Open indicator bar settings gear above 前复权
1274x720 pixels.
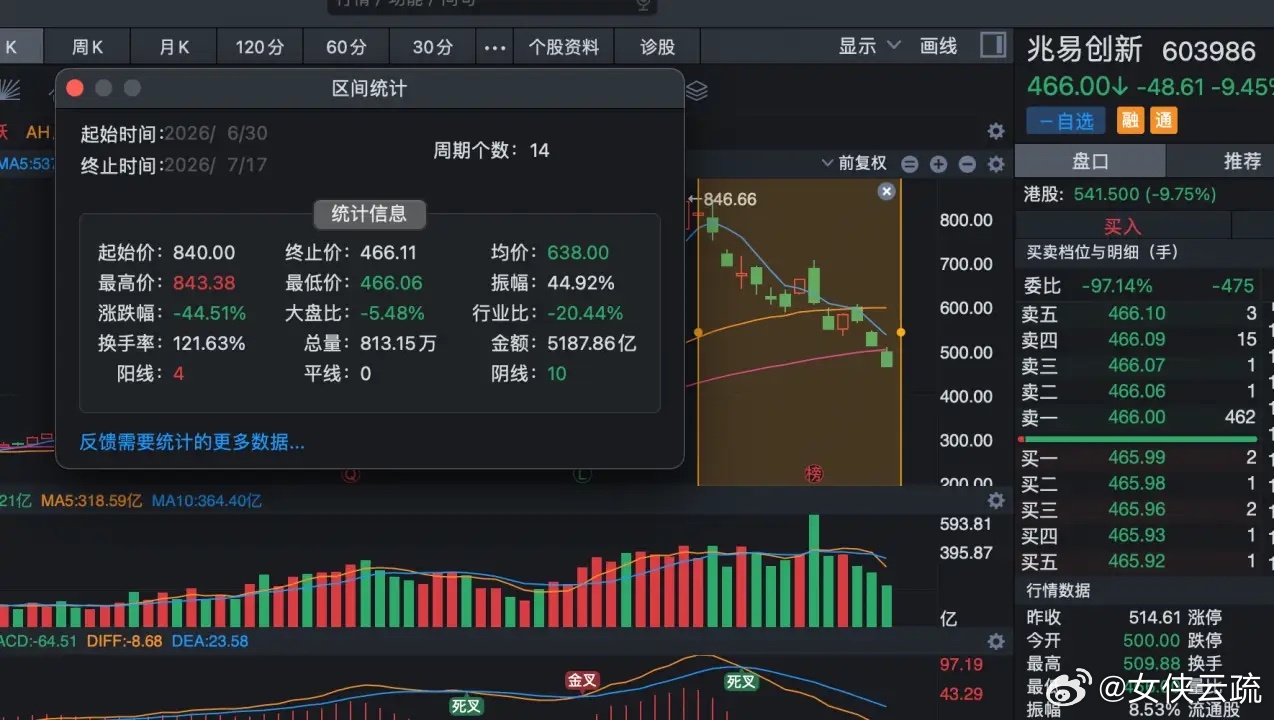coord(996,131)
